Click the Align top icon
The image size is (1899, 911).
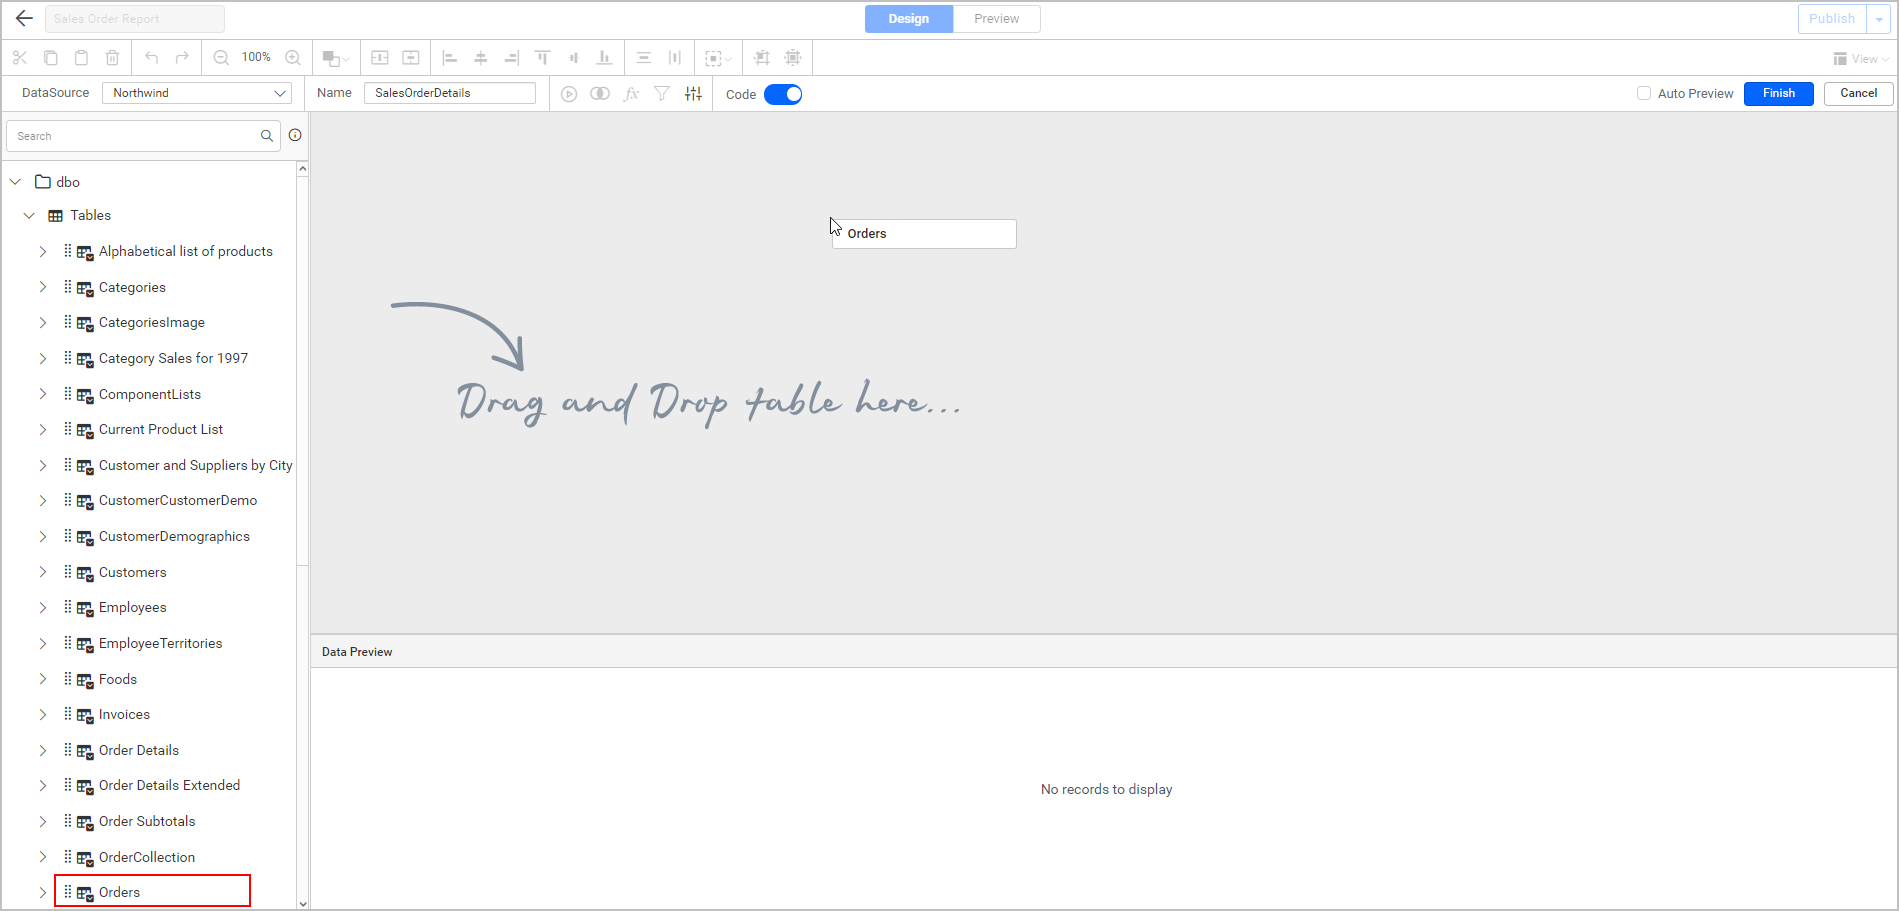tap(543, 58)
